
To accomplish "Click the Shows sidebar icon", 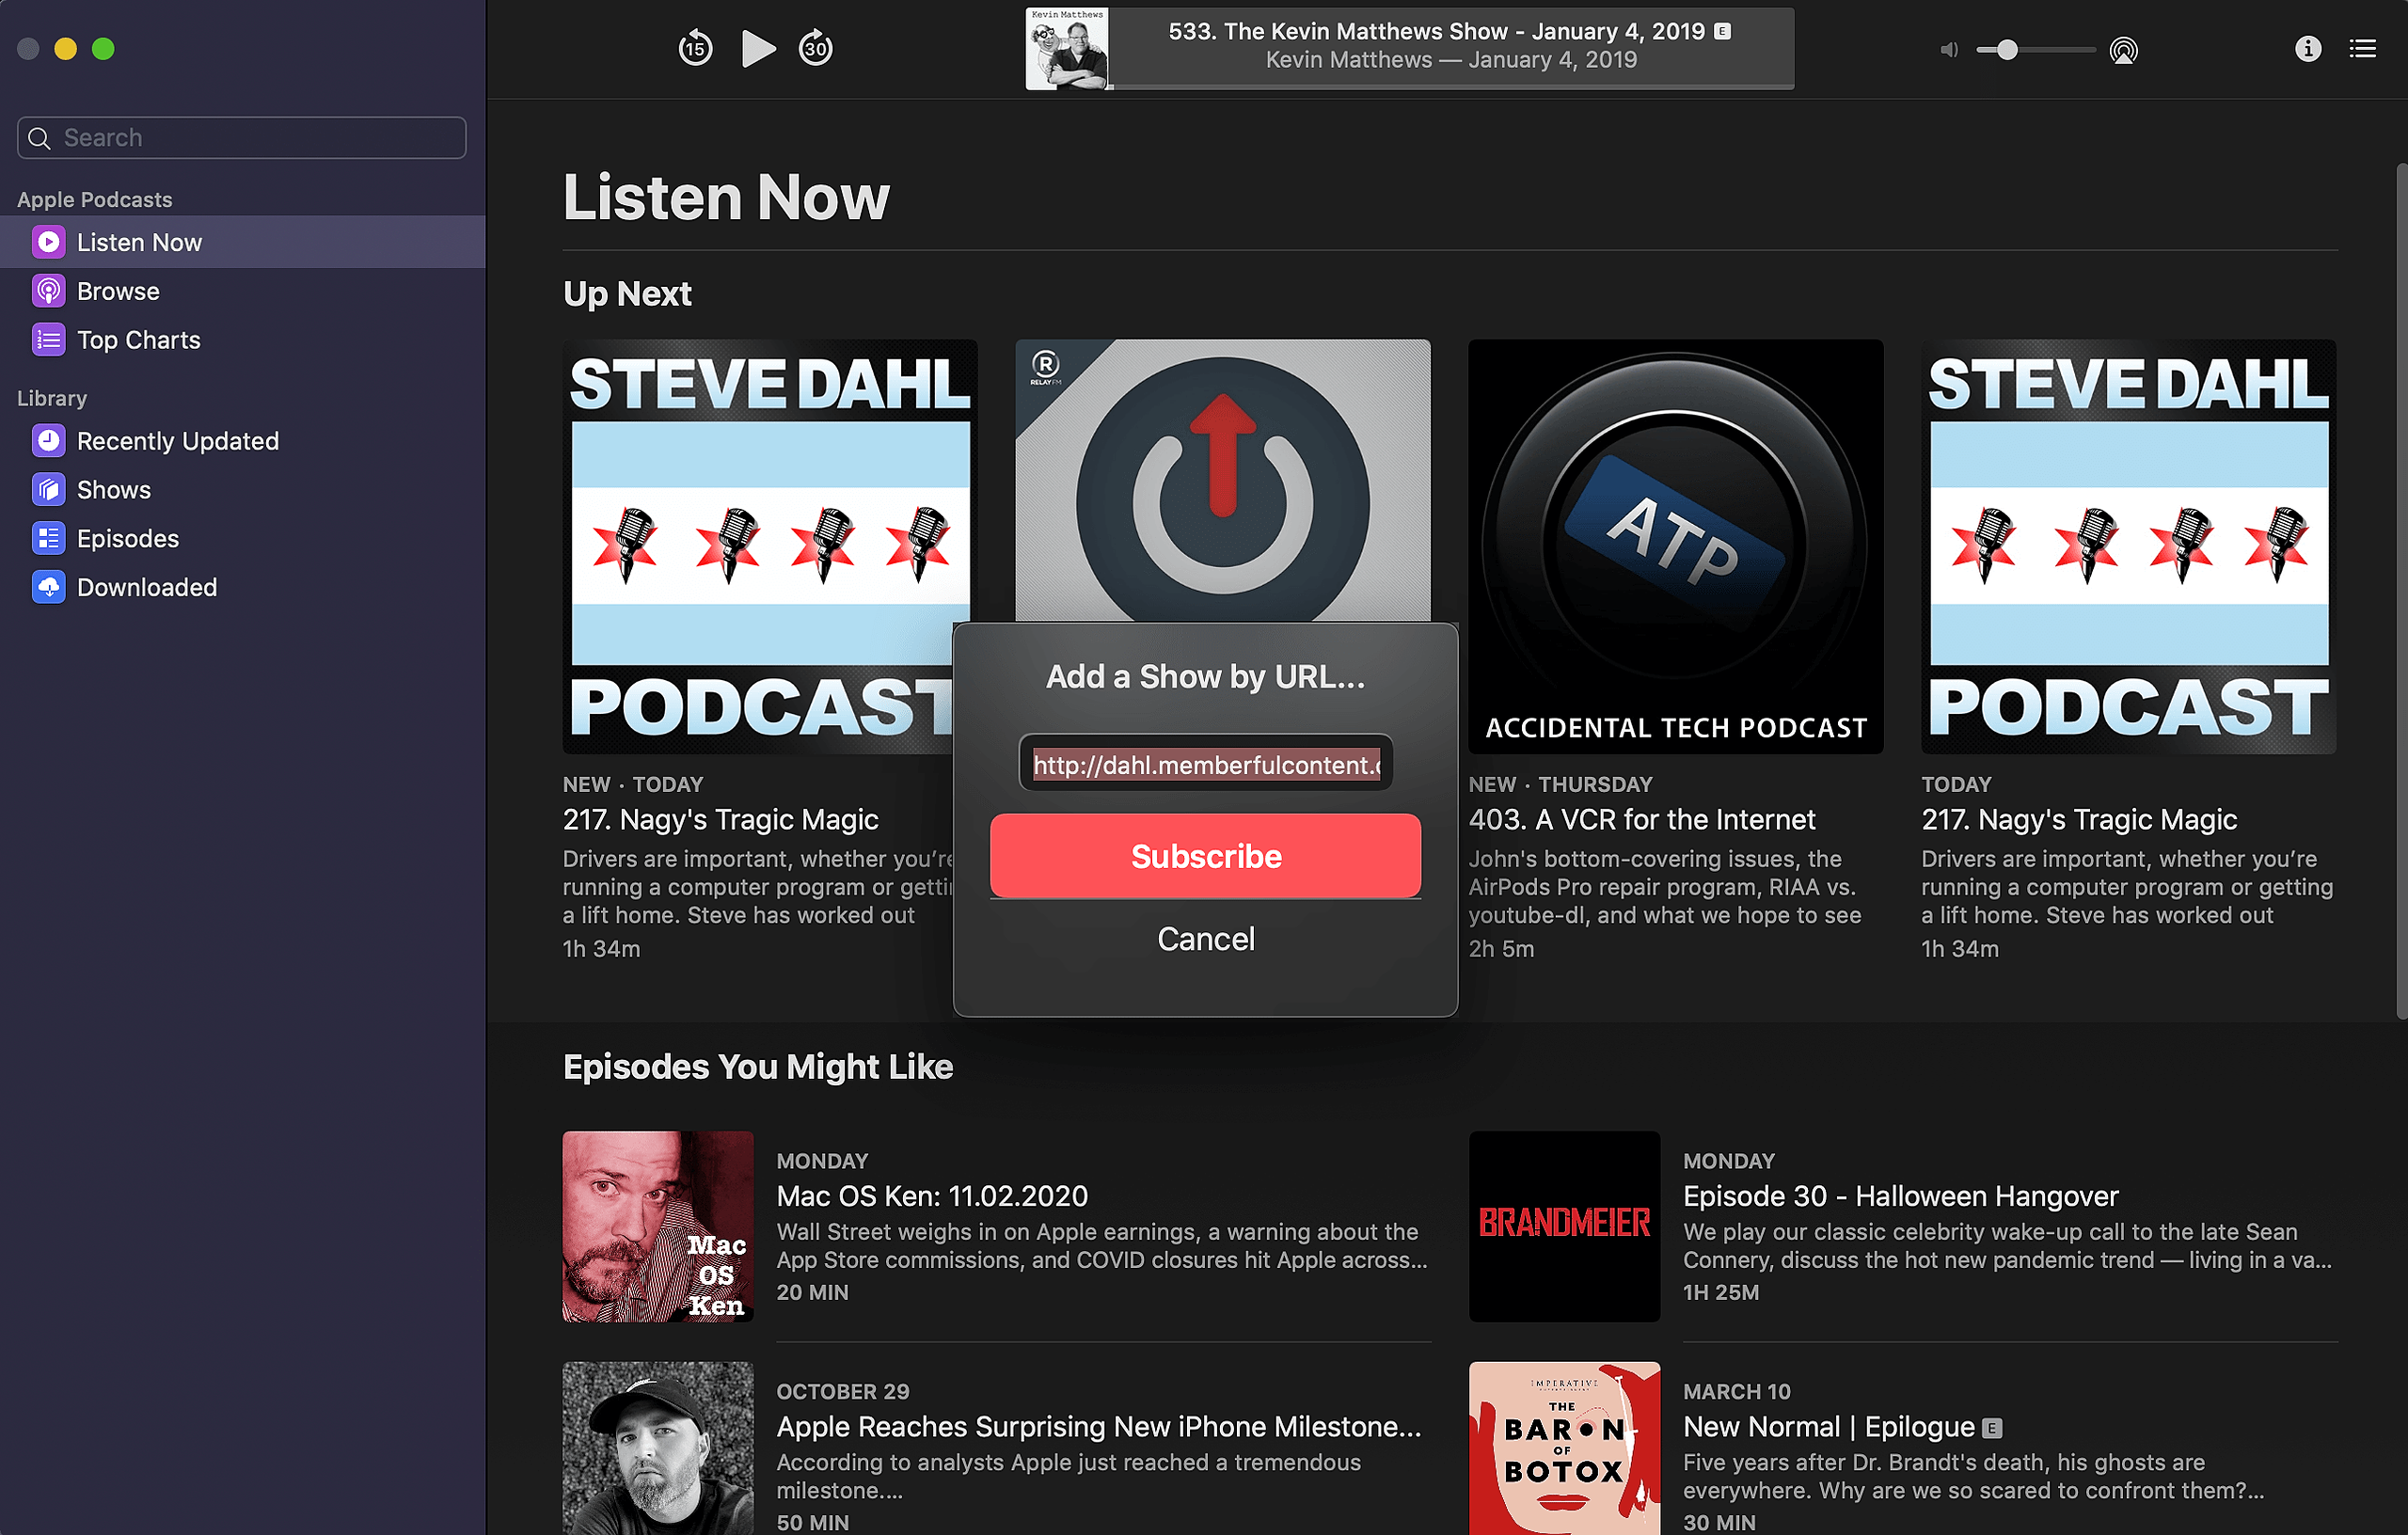I will pyautogui.click(x=48, y=490).
